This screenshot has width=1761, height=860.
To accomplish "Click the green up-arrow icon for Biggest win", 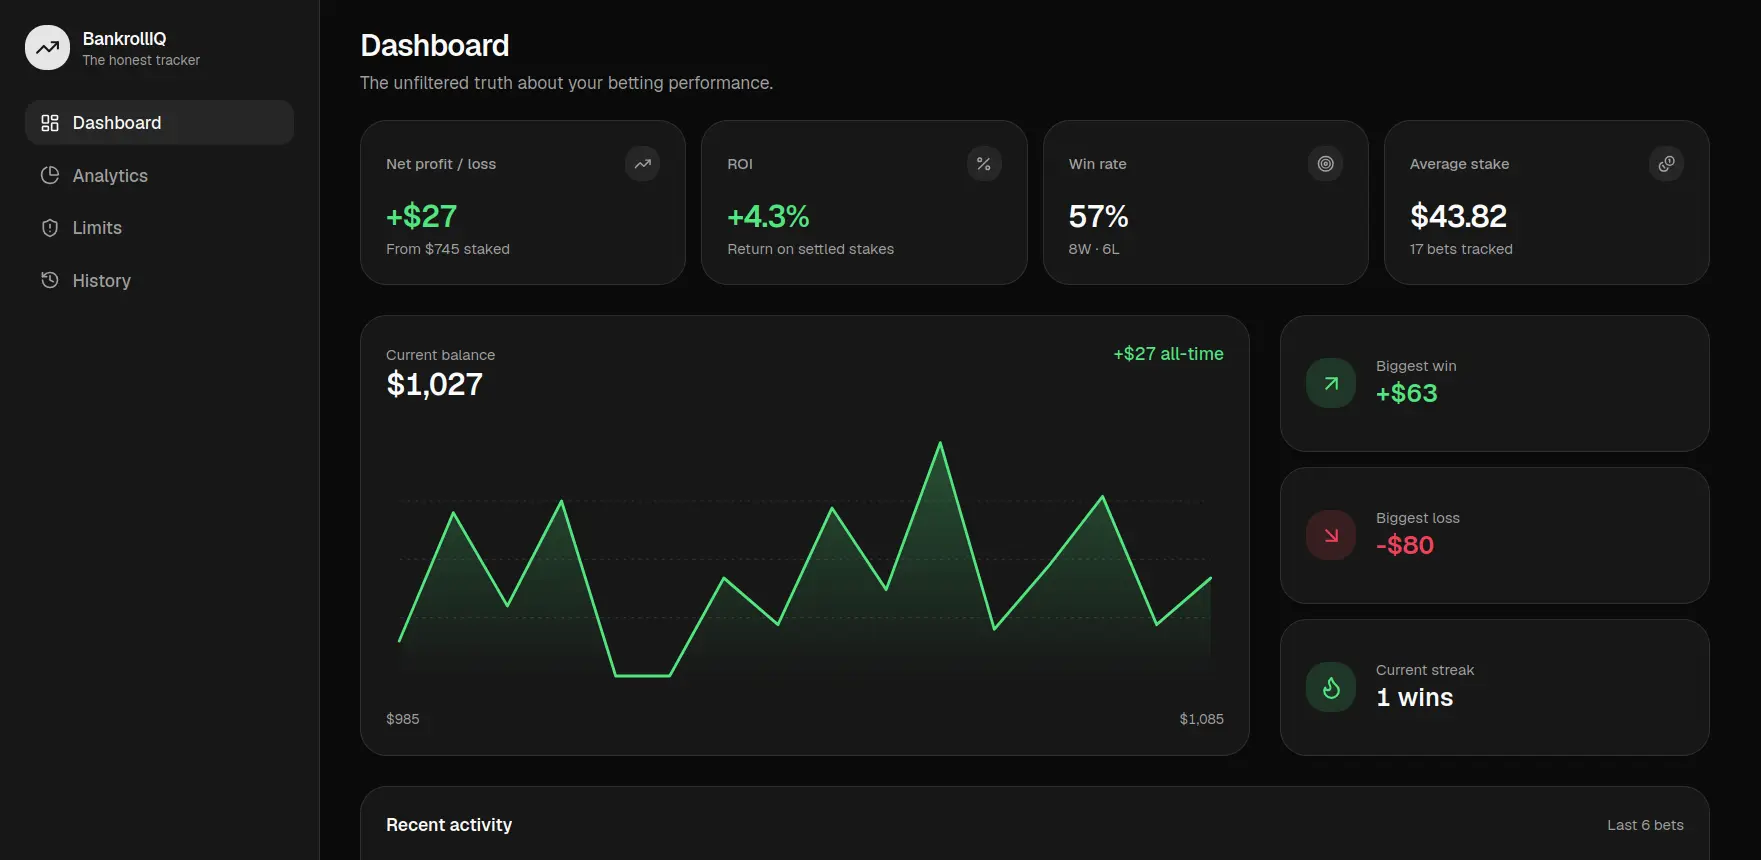I will tap(1331, 383).
